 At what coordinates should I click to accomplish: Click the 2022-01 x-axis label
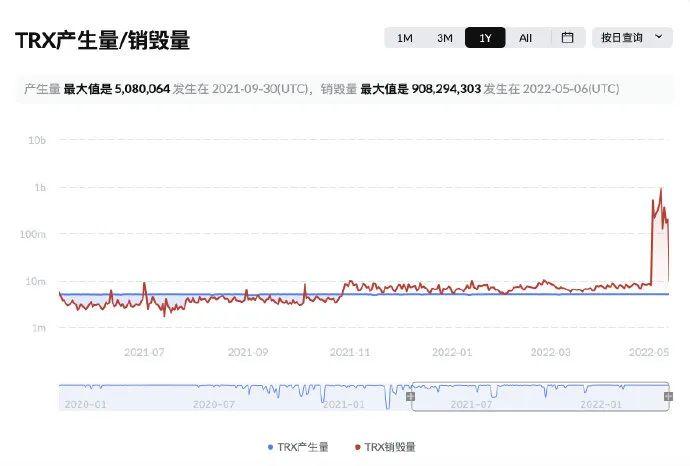(x=452, y=352)
